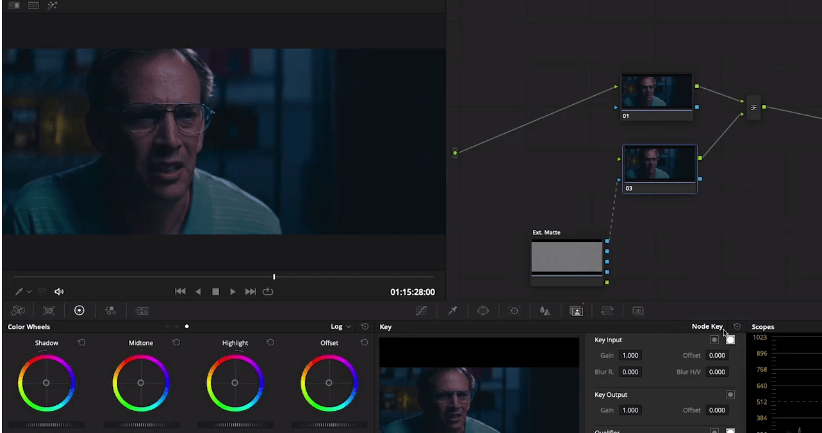The height and width of the screenshot is (433, 822).
Task: Edit the Key Output Offset field
Action: [x=717, y=410]
